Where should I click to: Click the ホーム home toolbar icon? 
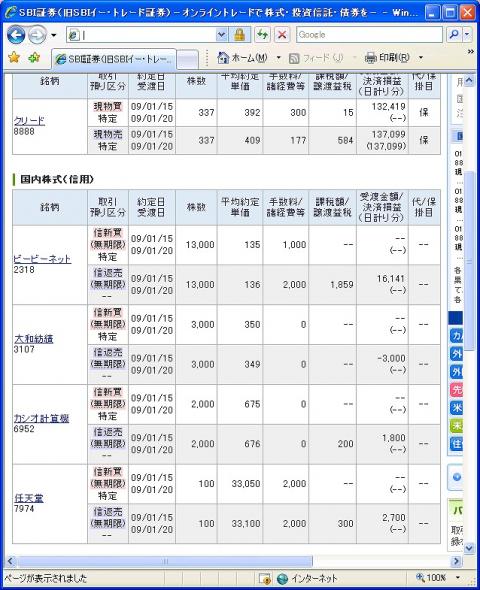click(243, 58)
